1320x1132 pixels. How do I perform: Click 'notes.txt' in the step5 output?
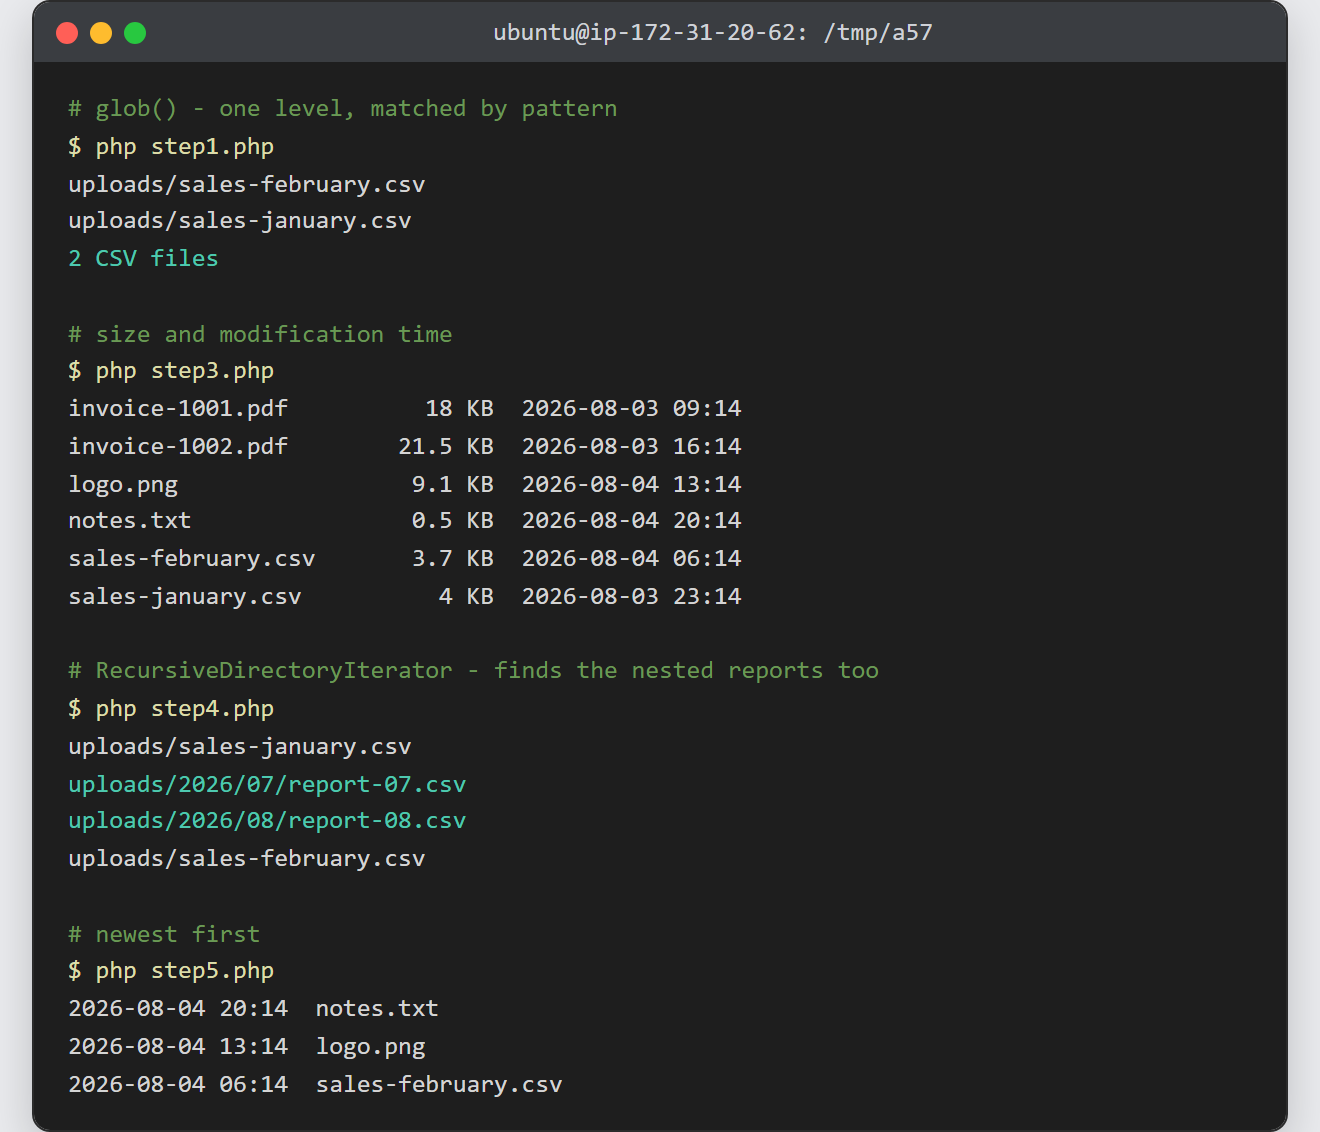(377, 1009)
